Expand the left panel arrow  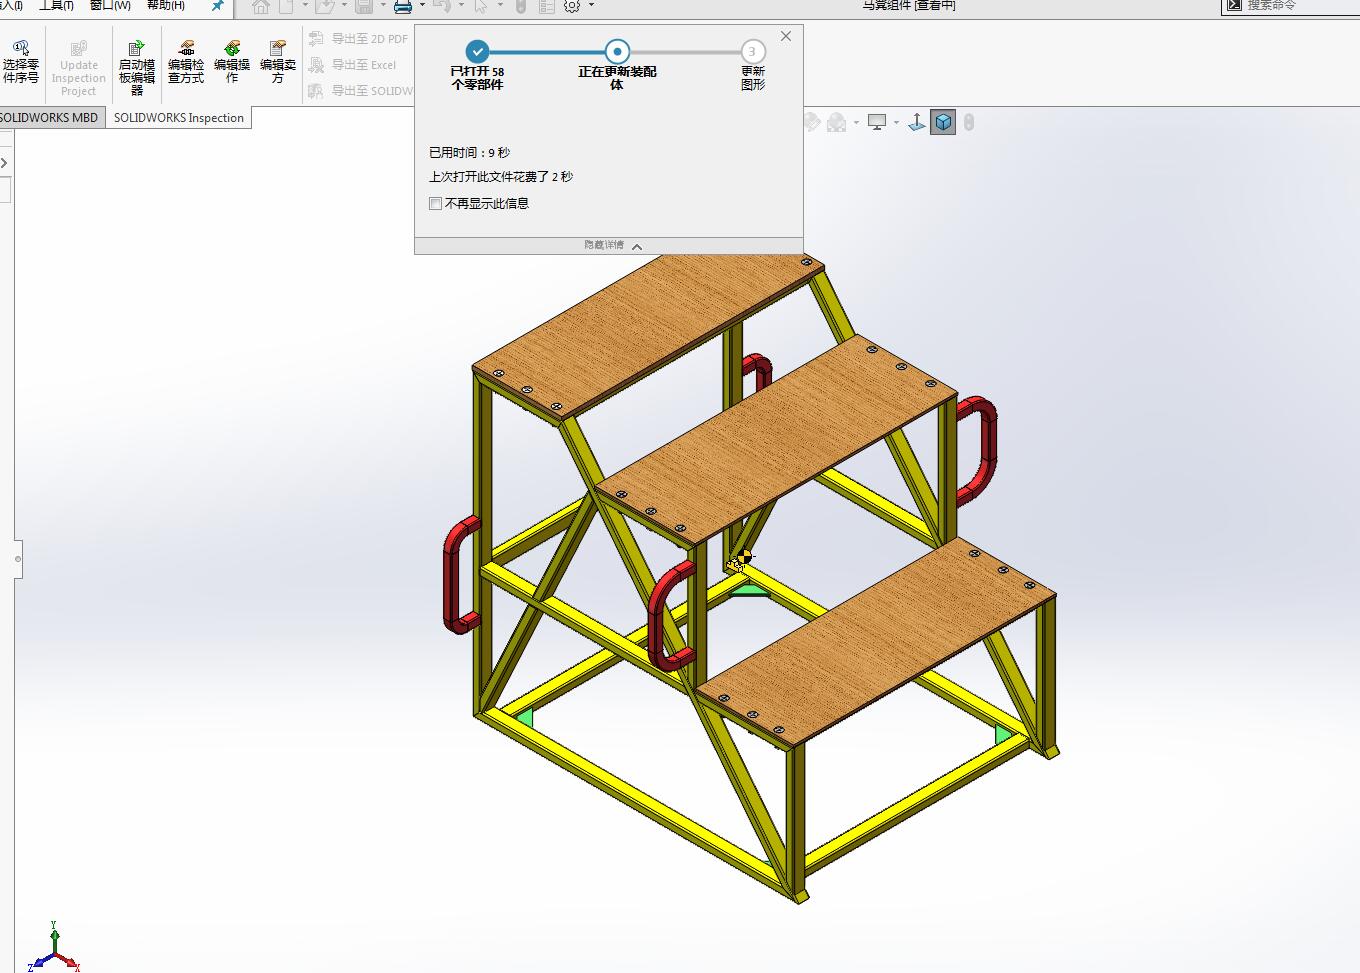[4, 163]
